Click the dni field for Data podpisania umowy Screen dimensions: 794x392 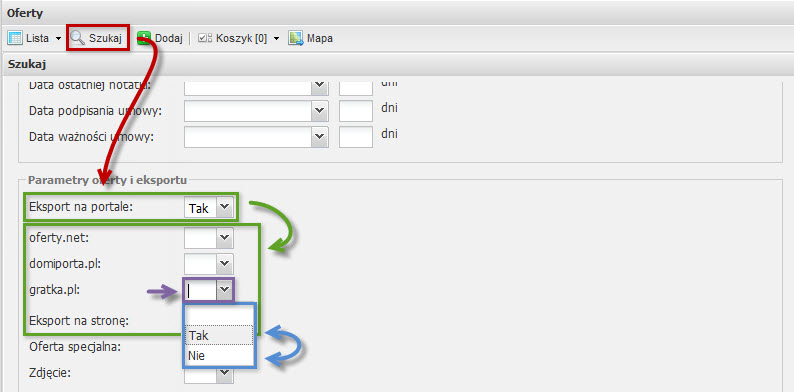coord(356,111)
